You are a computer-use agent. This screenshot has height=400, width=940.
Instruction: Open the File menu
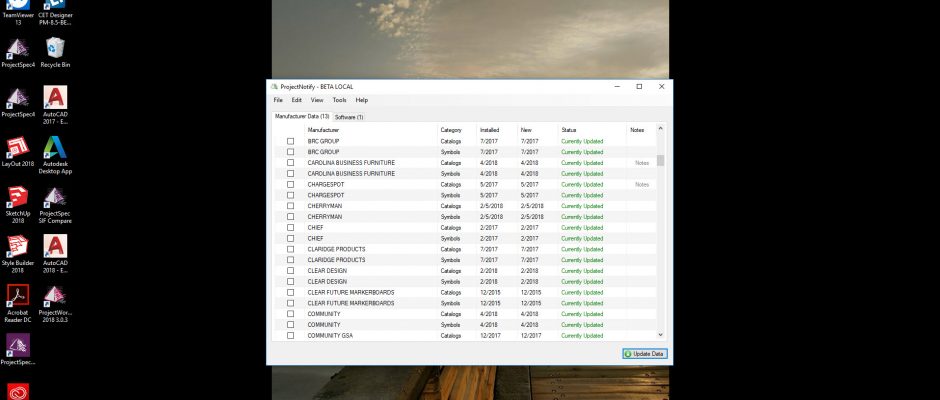point(278,100)
